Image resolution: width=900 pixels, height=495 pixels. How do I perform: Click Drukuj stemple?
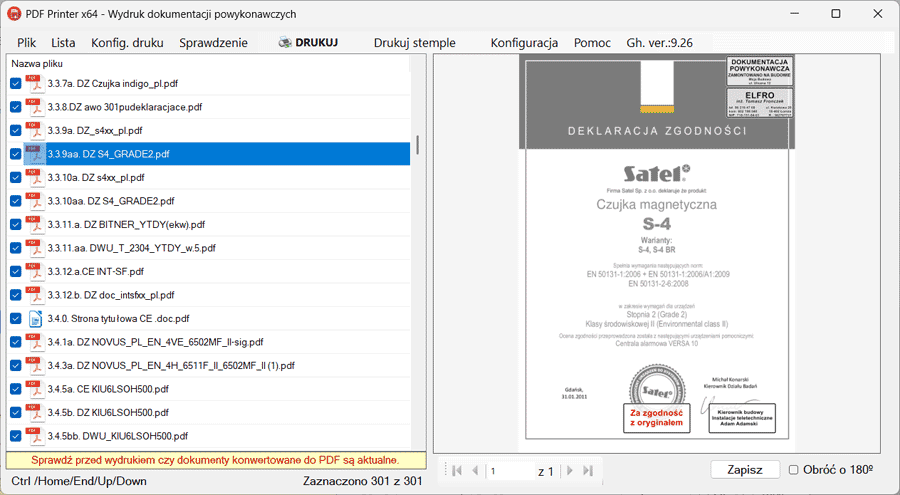click(x=414, y=43)
